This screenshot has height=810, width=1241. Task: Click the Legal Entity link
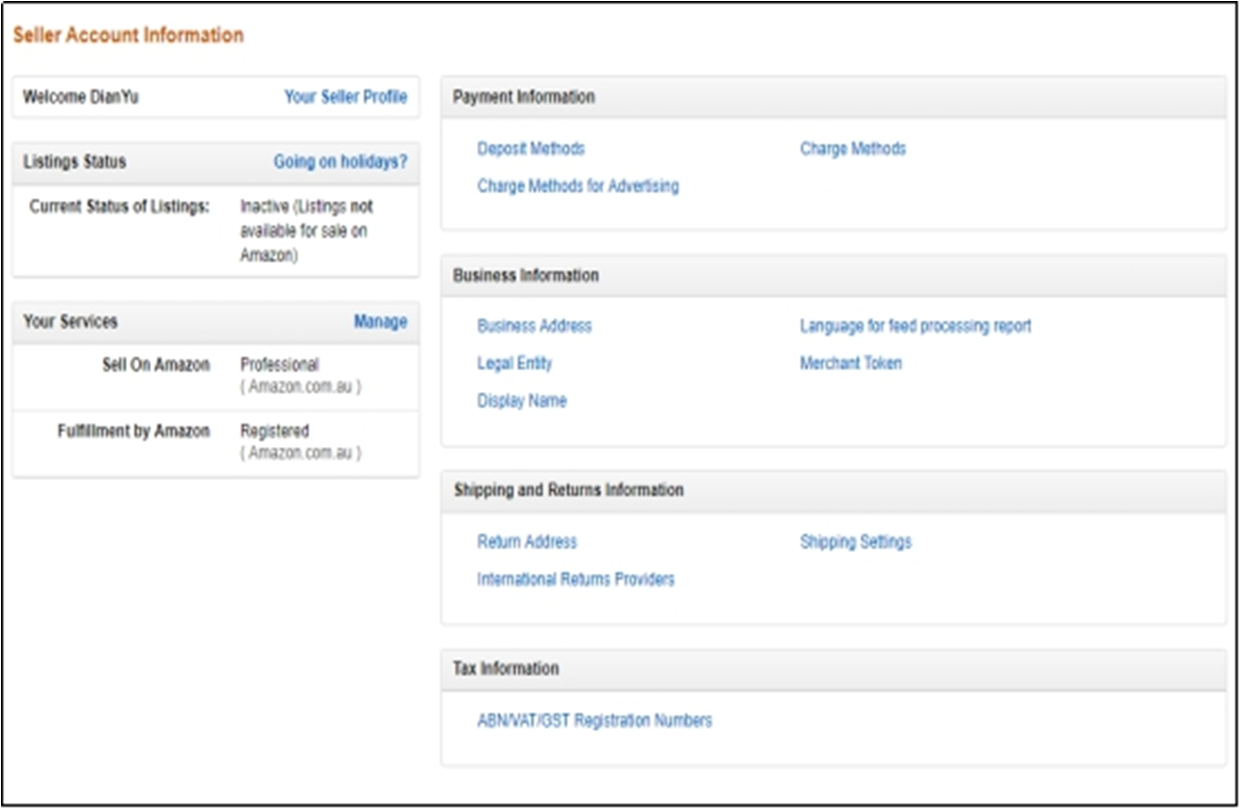coord(514,363)
